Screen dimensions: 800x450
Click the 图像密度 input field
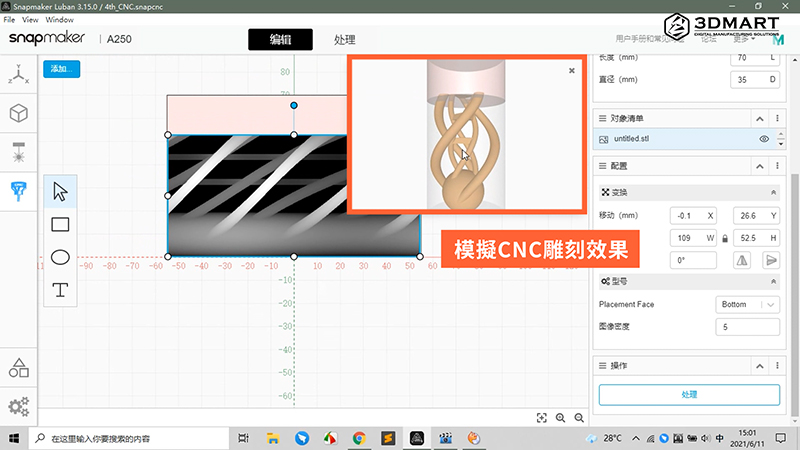pyautogui.click(x=748, y=327)
